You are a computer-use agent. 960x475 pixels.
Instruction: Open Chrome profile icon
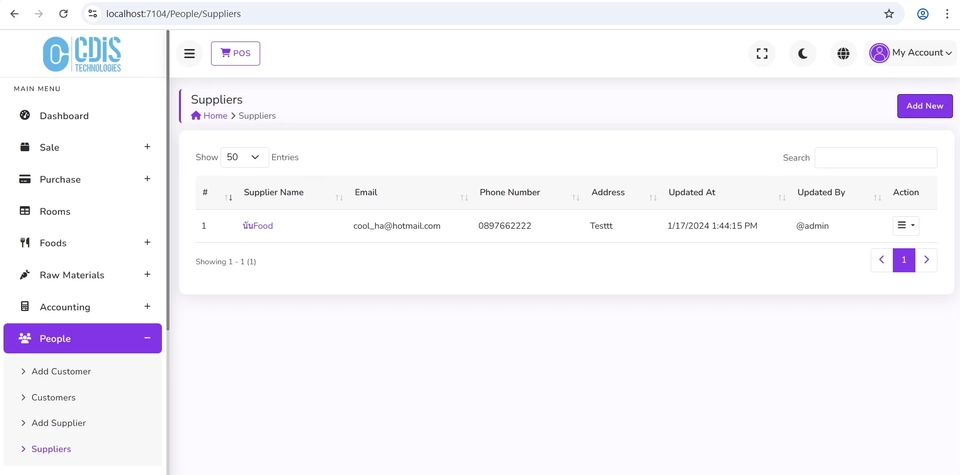922,14
